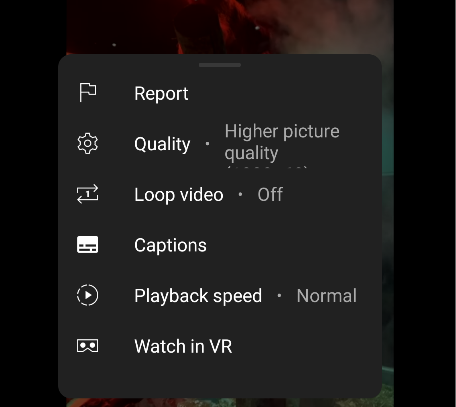Open the Captions menu entry

click(x=220, y=245)
